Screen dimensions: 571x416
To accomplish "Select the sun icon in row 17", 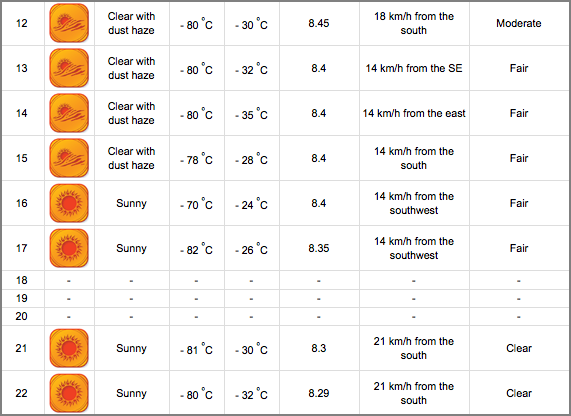I will coord(69,248).
